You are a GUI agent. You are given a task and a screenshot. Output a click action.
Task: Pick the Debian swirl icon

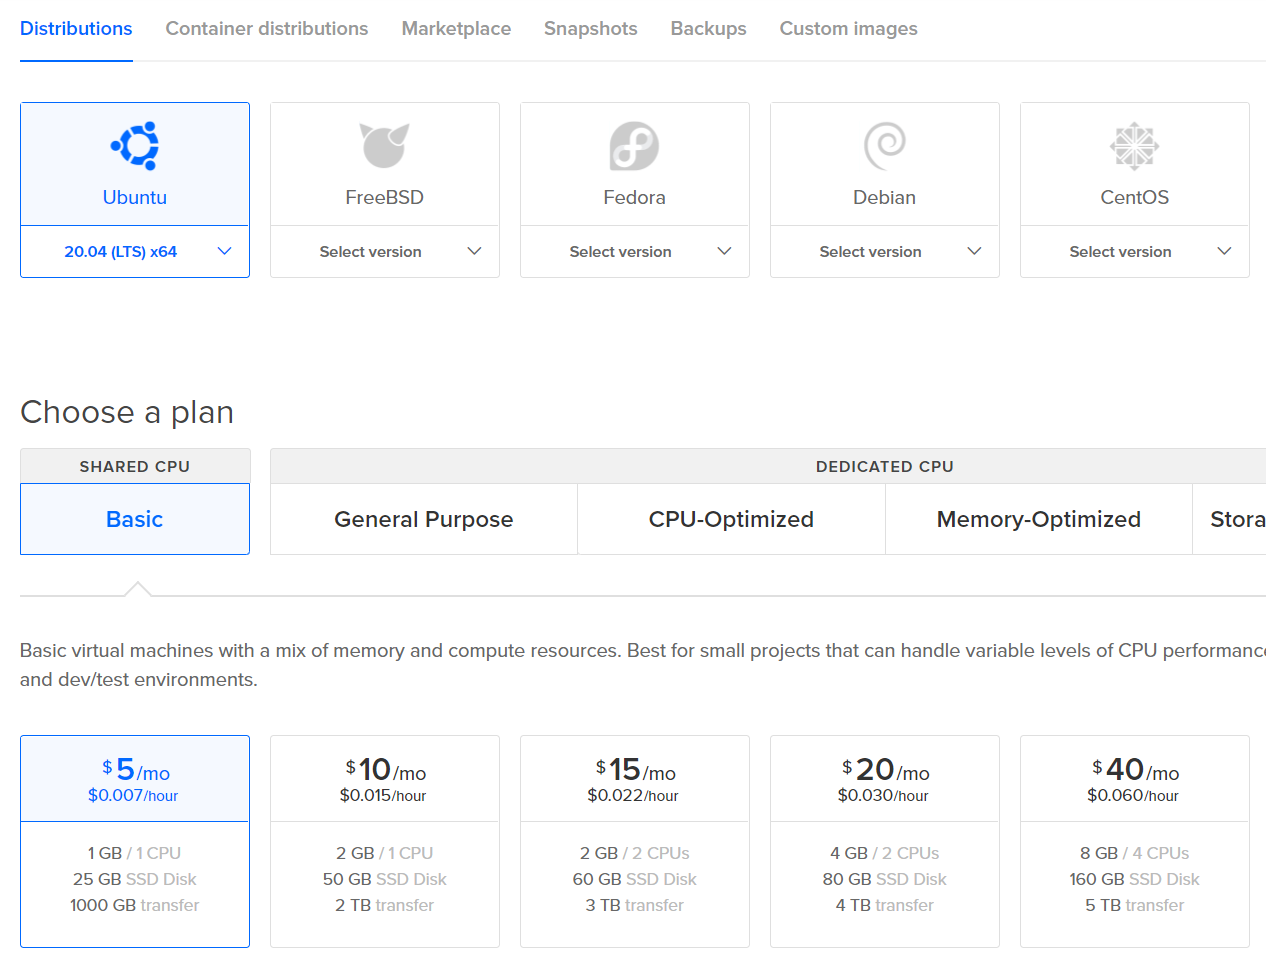pos(885,146)
